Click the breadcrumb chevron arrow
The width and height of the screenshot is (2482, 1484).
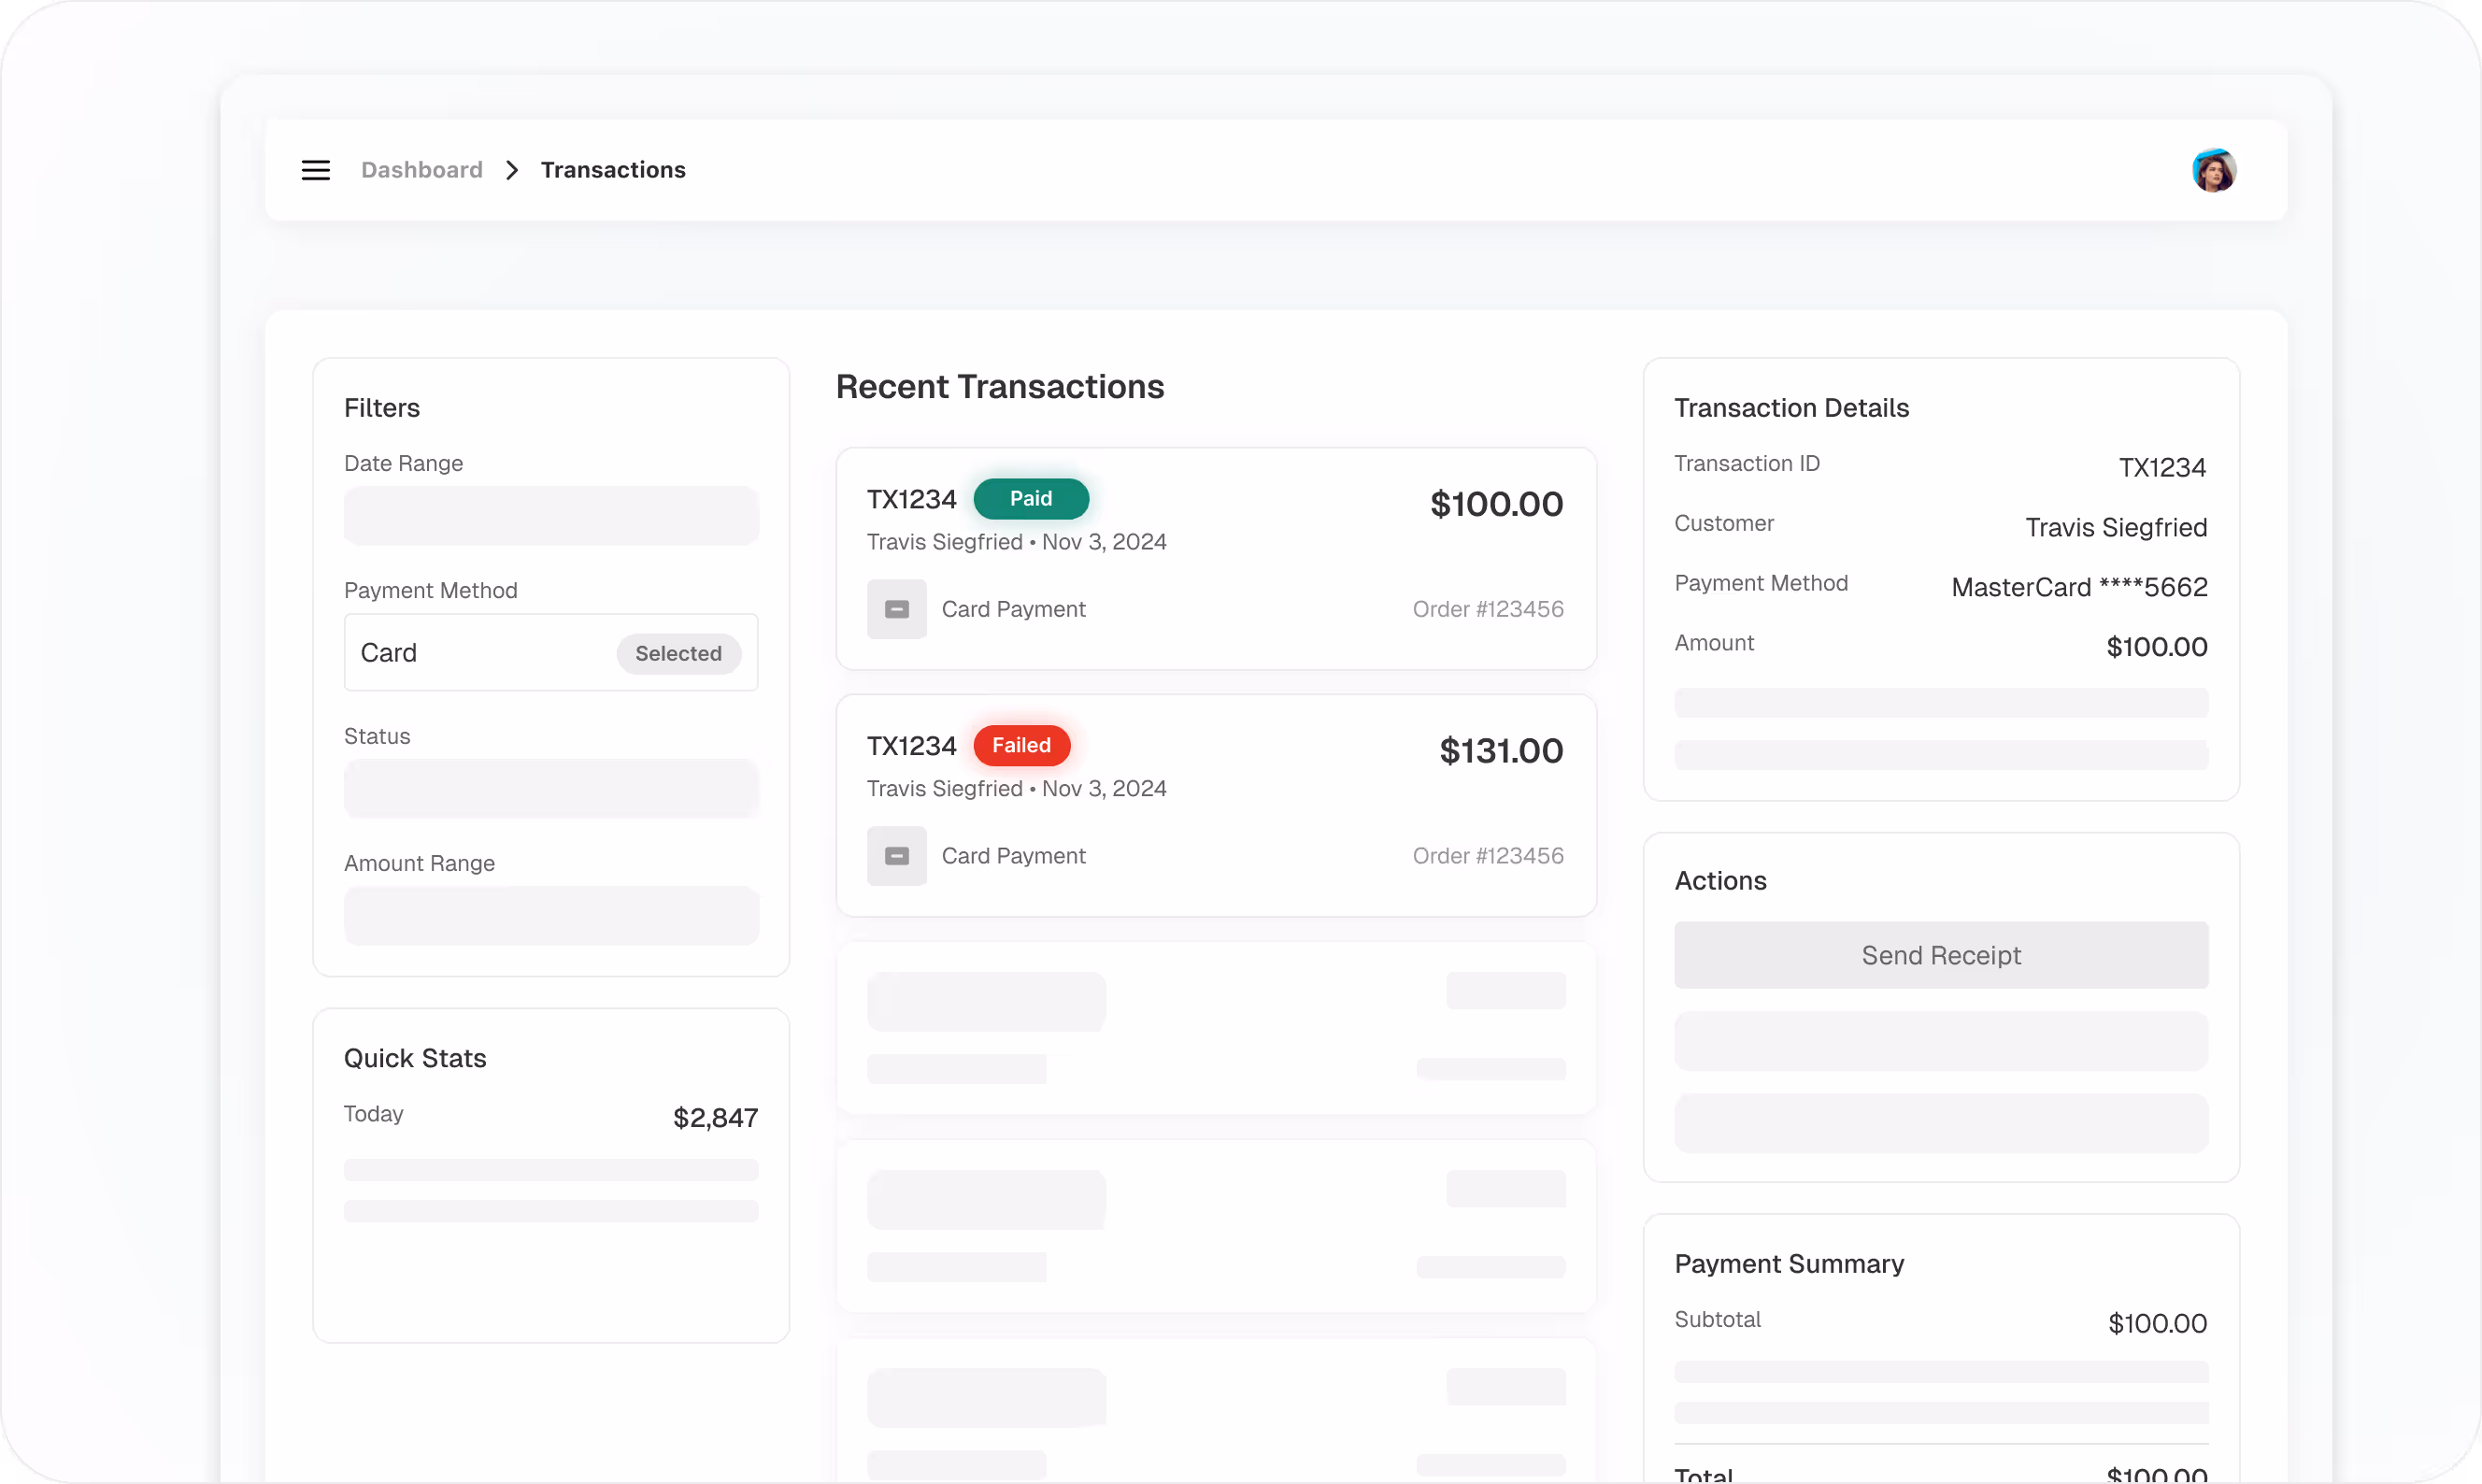pos(512,170)
